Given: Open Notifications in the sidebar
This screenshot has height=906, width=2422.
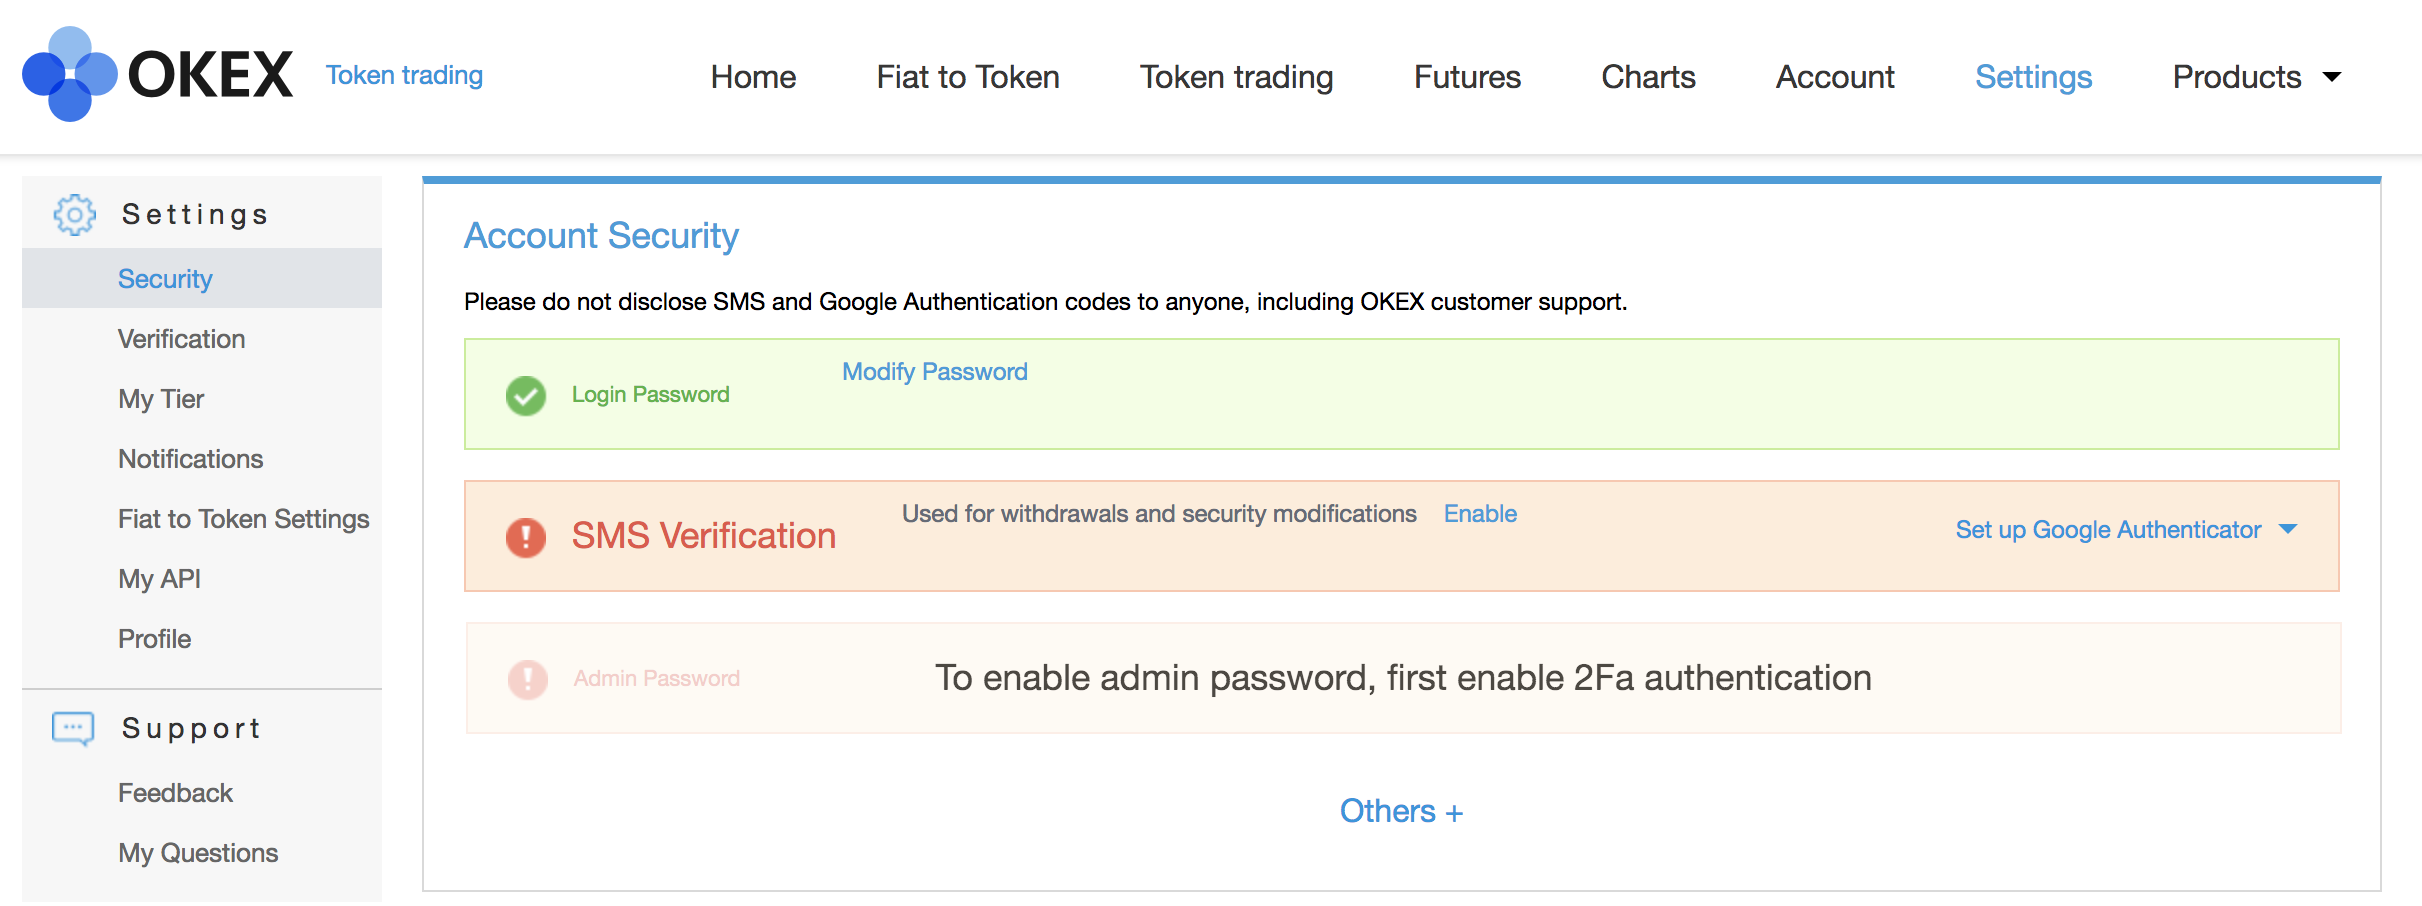Looking at the screenshot, I should pyautogui.click(x=190, y=459).
